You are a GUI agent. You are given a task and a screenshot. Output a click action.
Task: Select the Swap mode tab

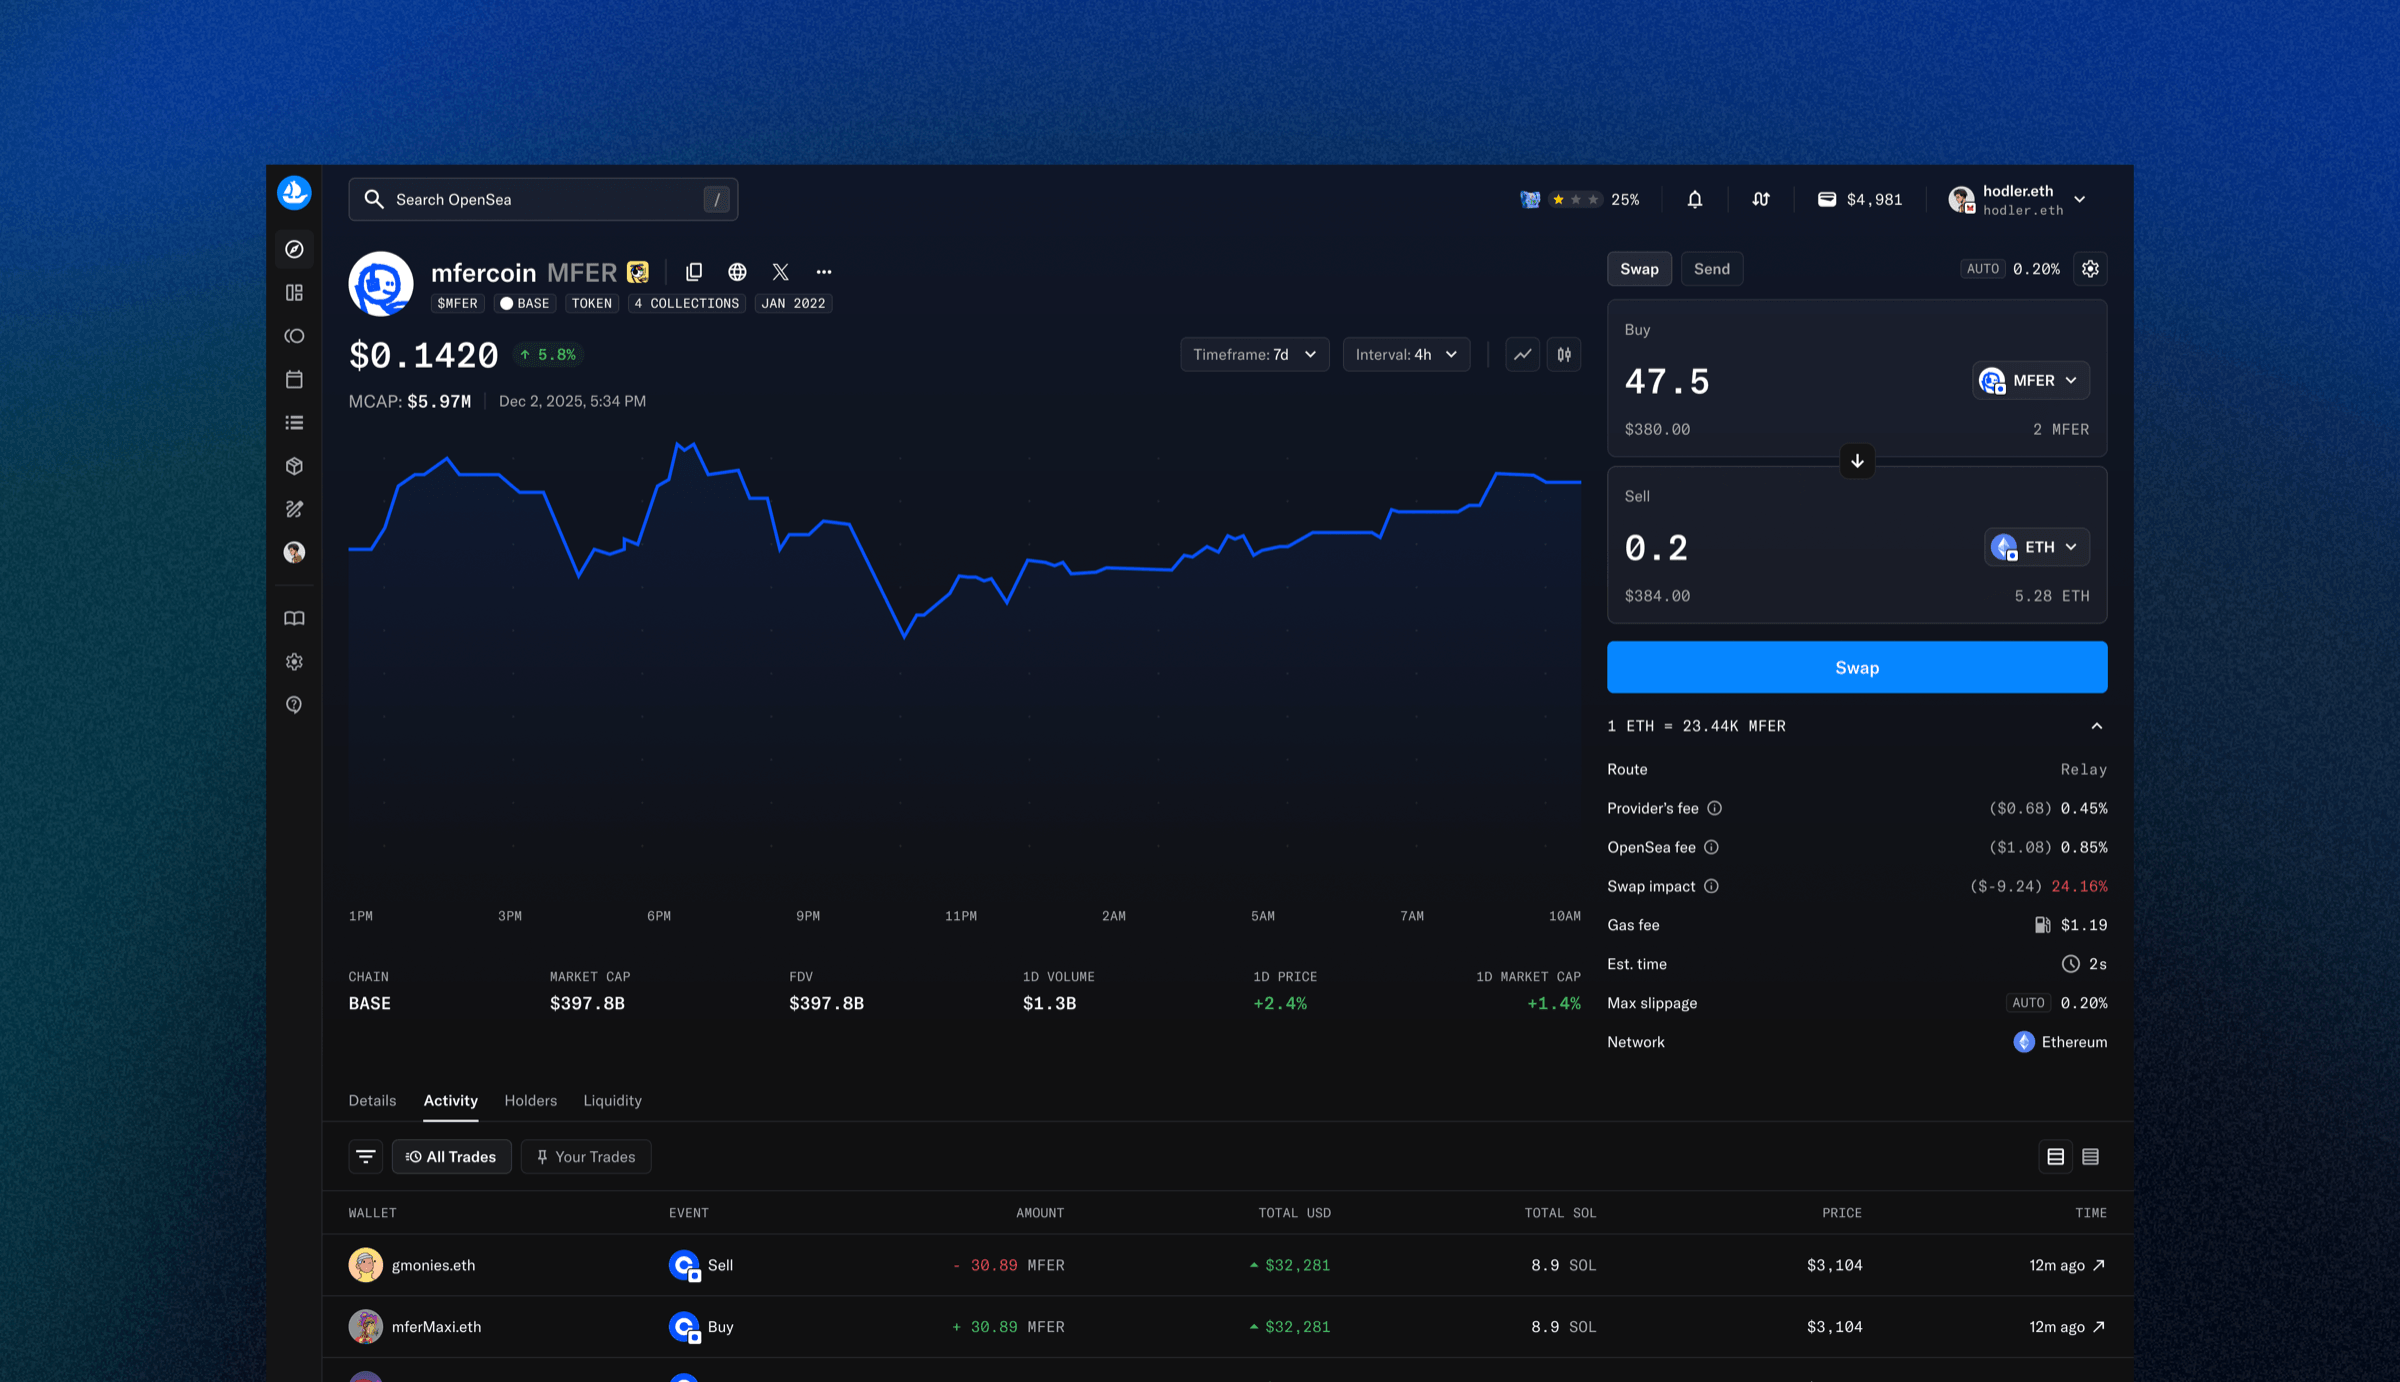[x=1639, y=269]
